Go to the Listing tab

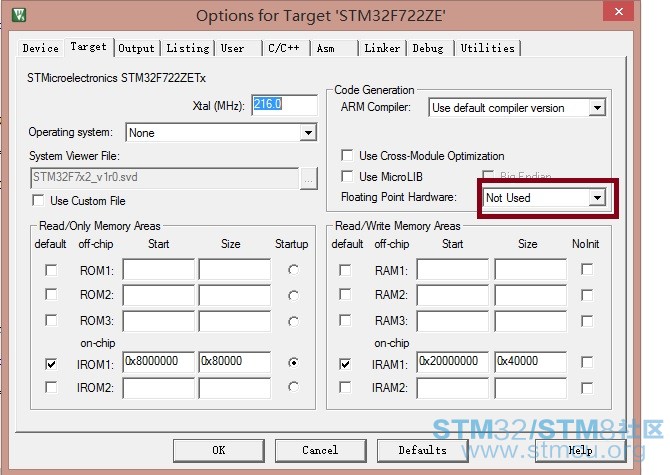188,48
